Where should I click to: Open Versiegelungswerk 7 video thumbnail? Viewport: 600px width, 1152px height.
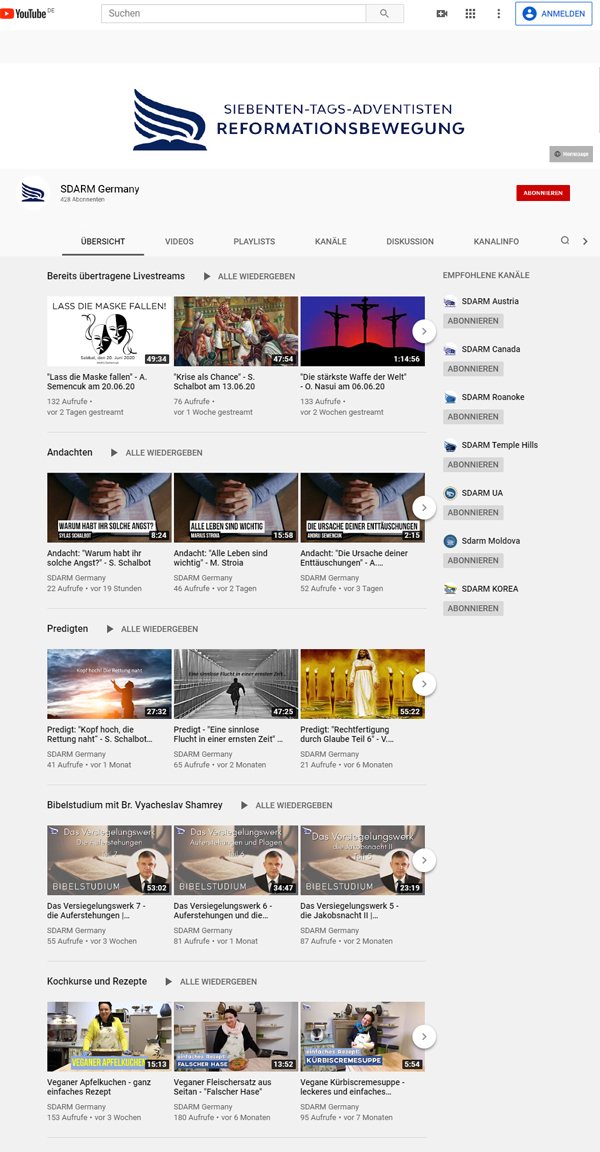[109, 860]
